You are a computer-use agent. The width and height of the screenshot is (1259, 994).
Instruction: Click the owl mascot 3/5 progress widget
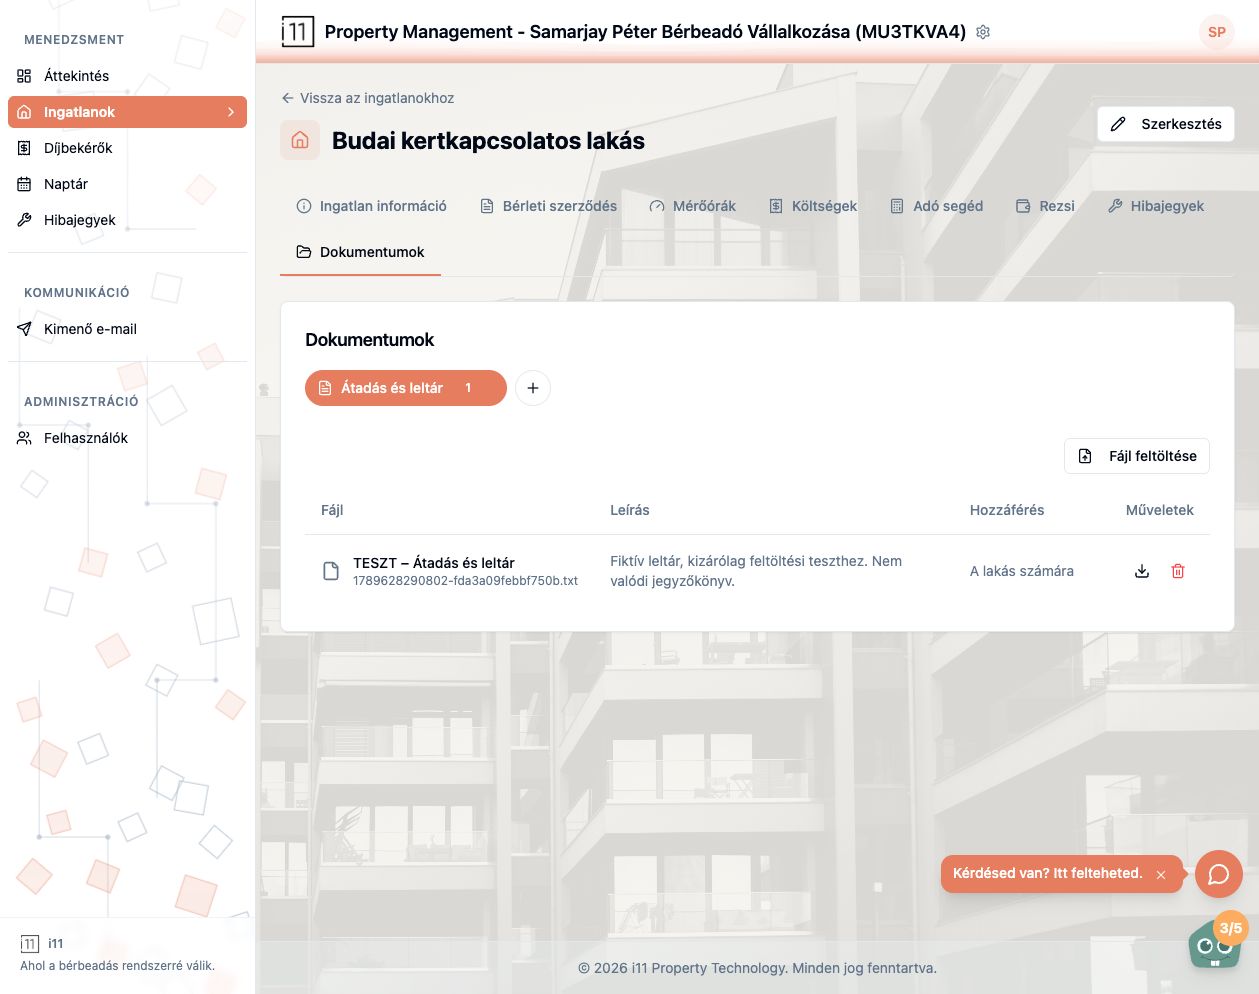[1217, 940]
